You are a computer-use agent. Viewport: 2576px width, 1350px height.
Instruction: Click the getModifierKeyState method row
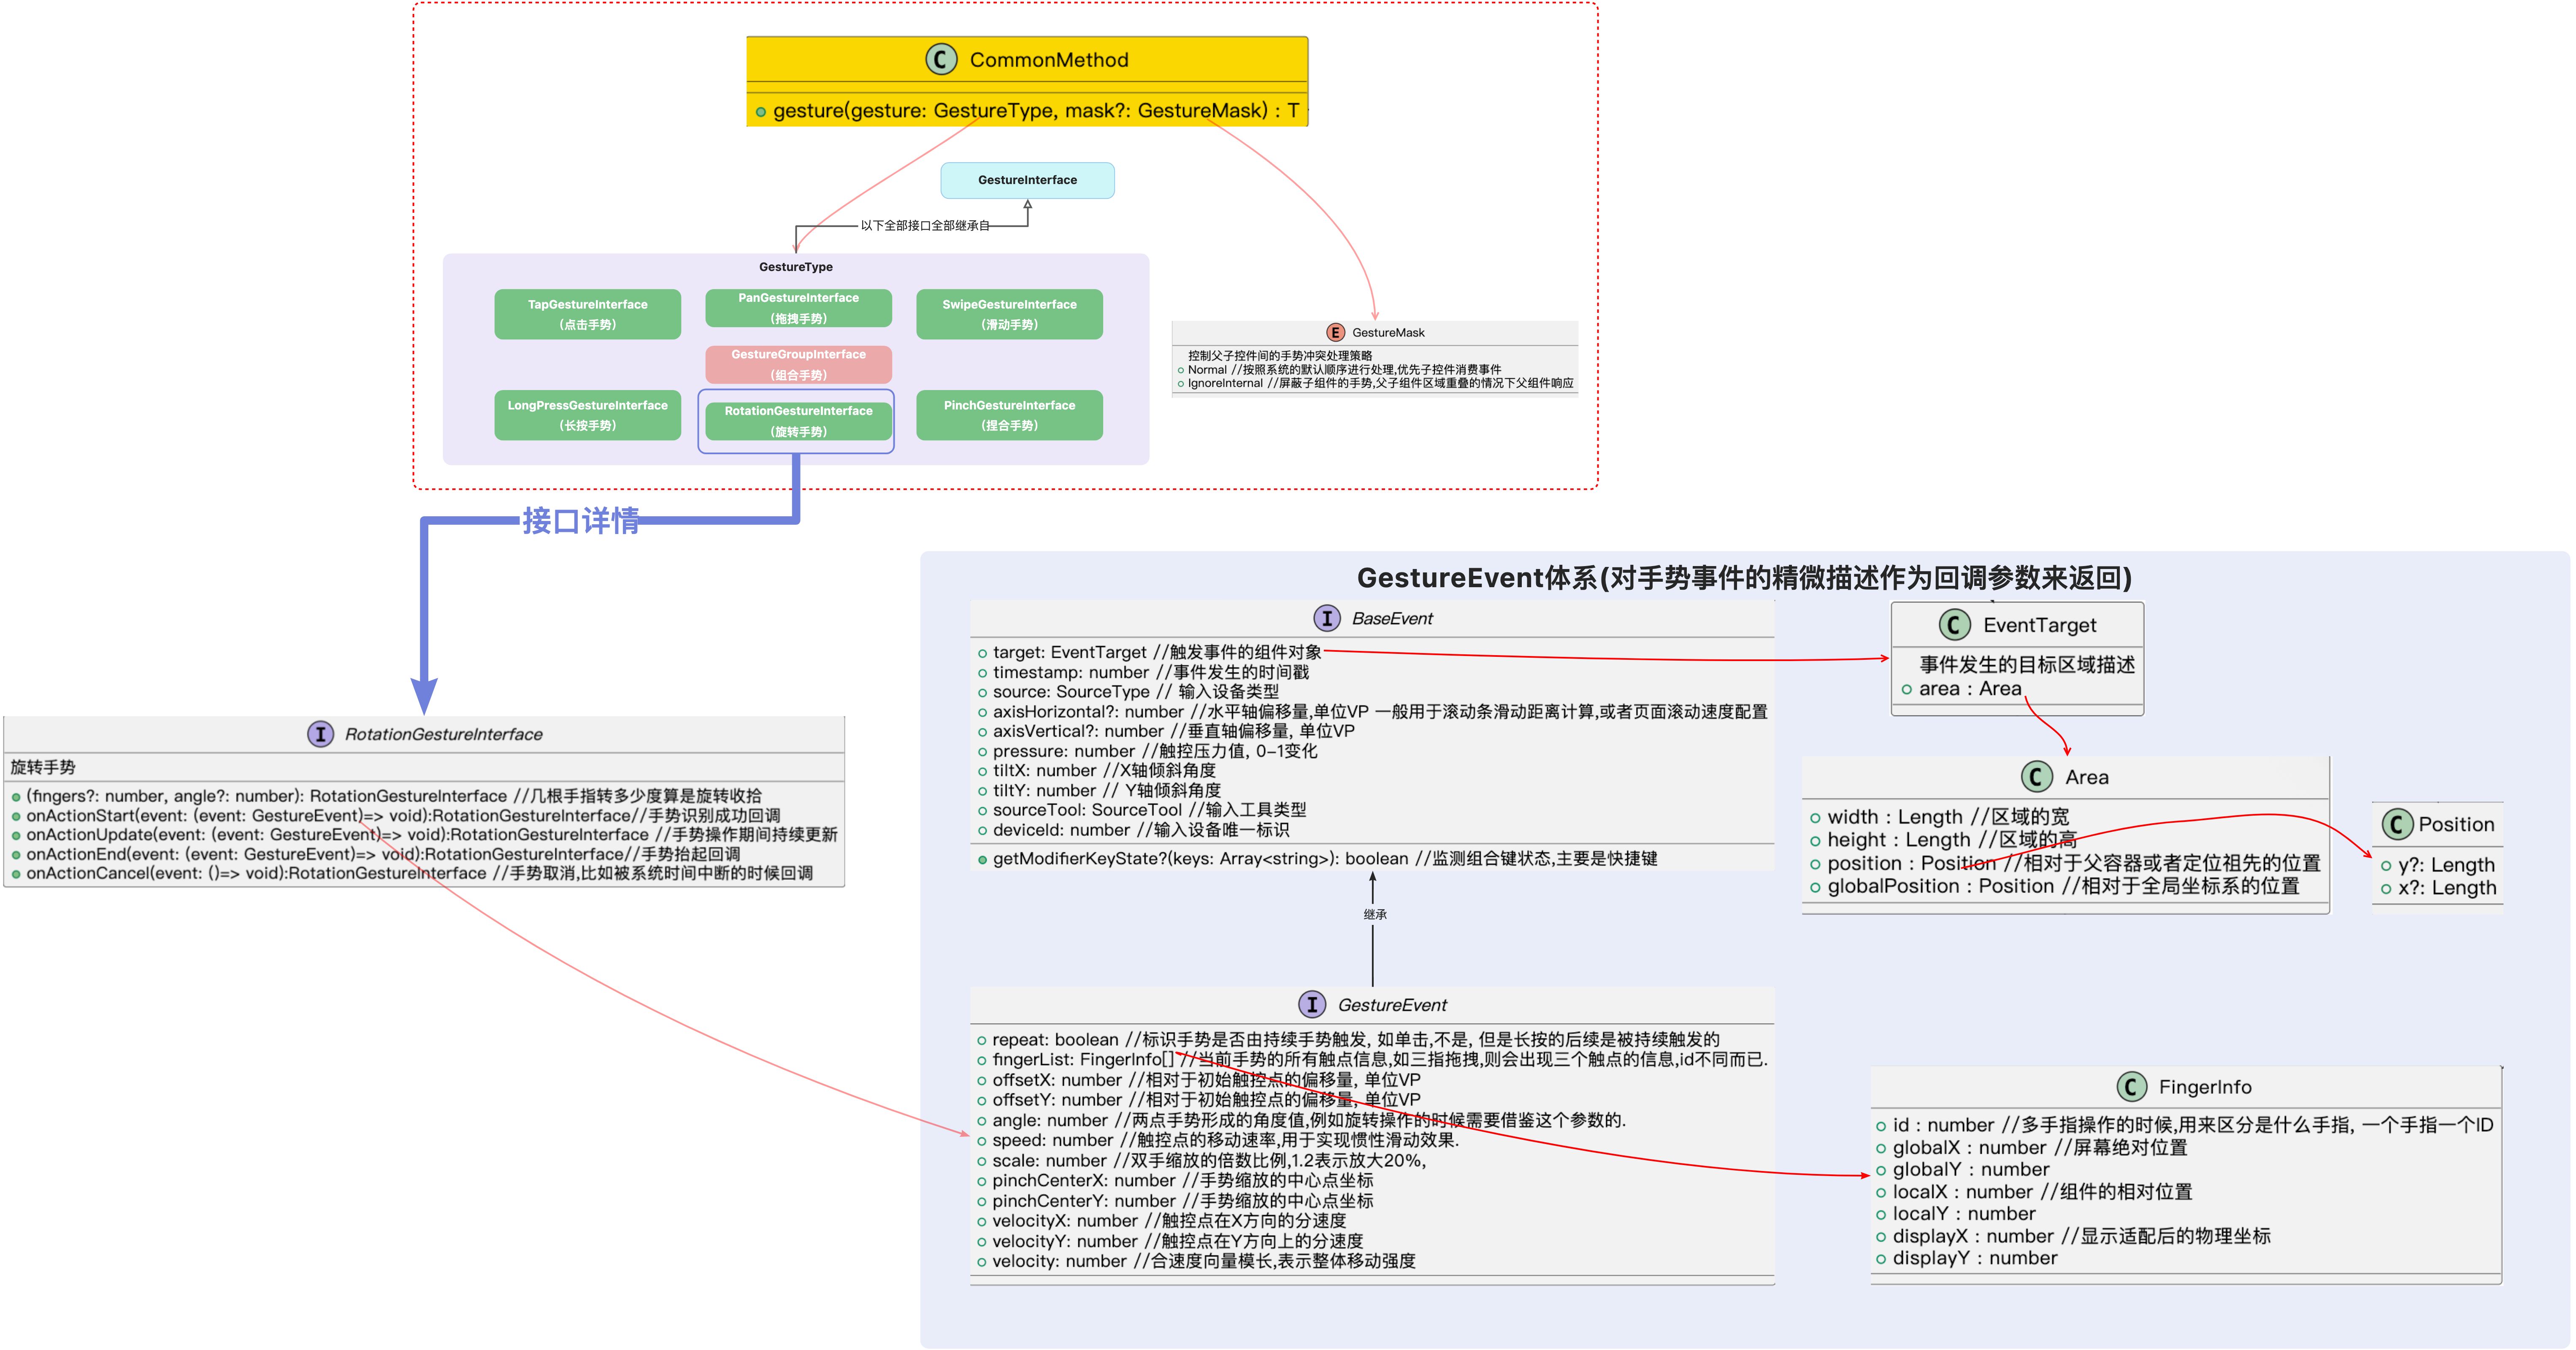[x=1317, y=858]
